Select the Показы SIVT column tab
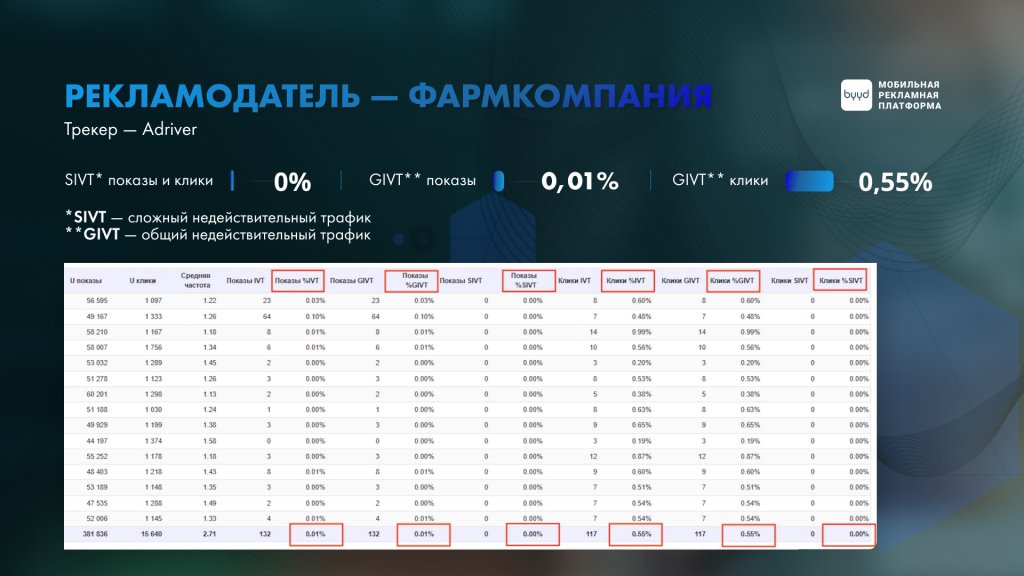 (465, 280)
